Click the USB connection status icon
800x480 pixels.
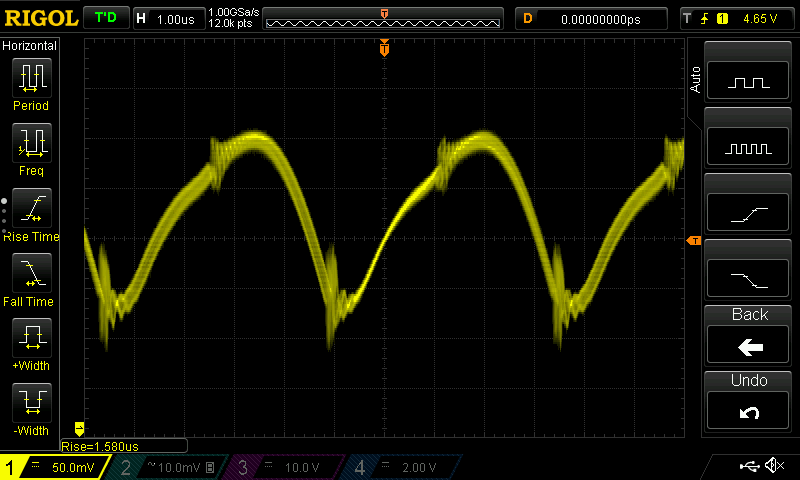point(749,466)
